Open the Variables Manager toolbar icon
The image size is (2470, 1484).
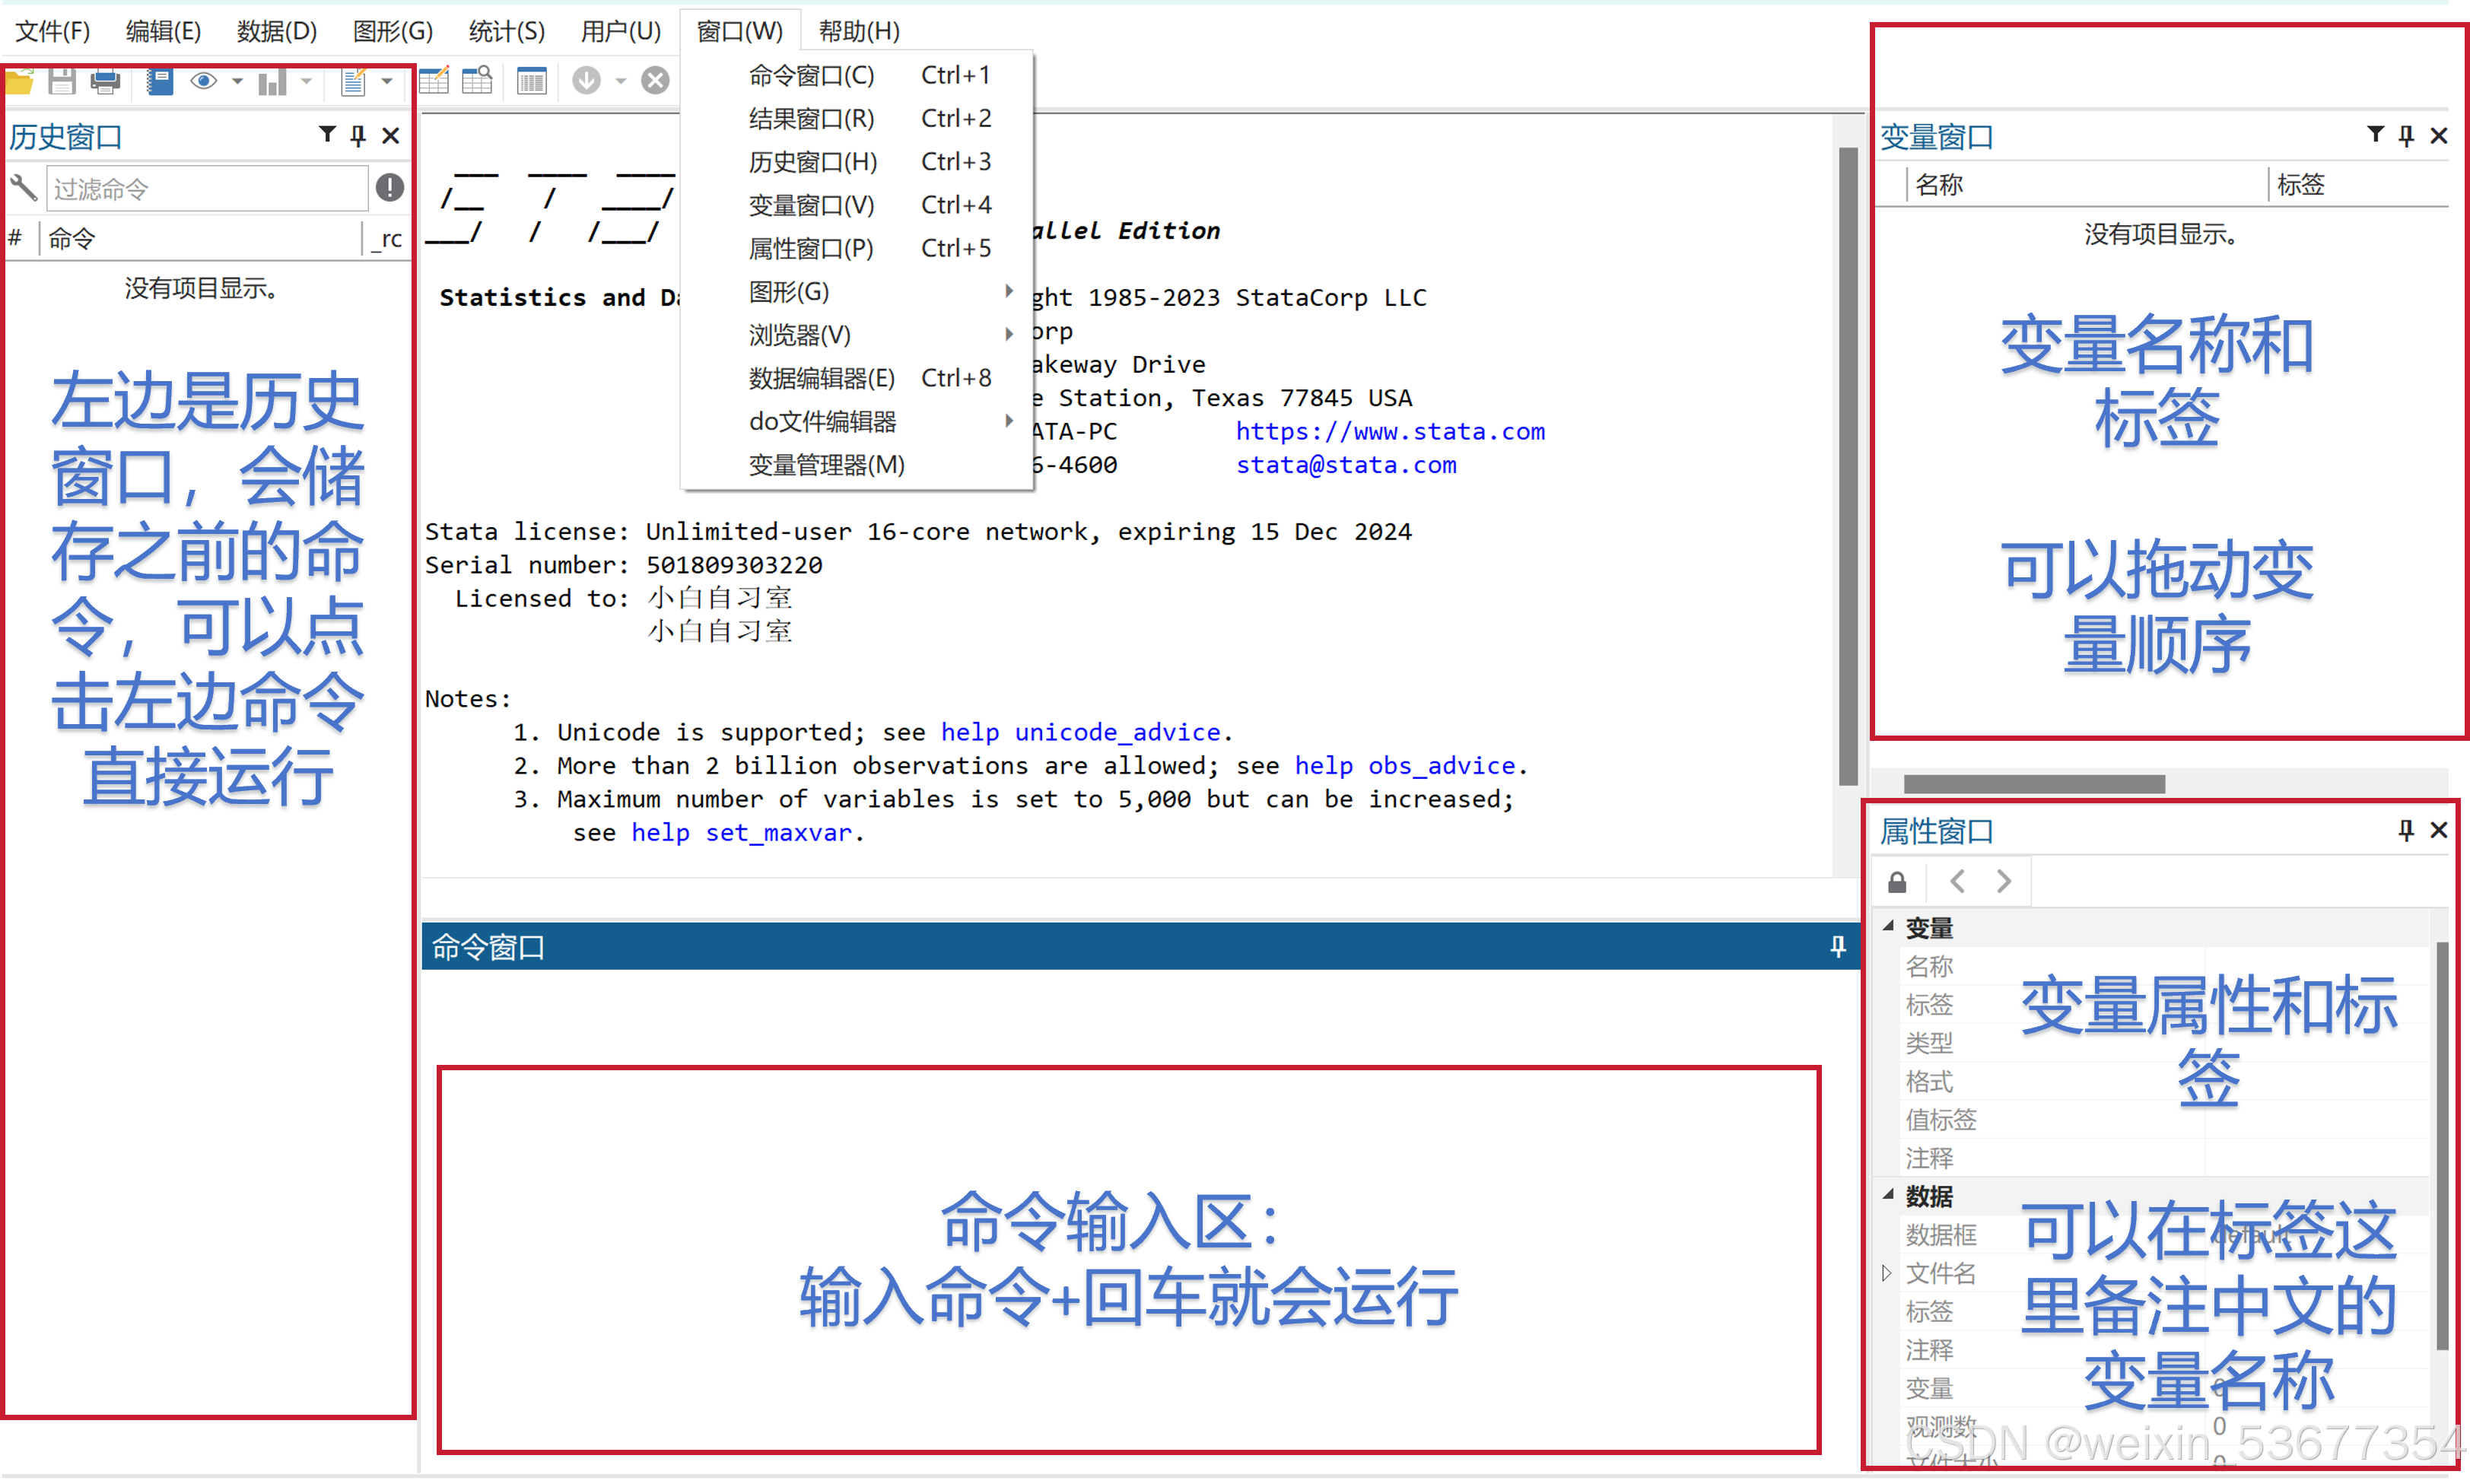pos(531,81)
